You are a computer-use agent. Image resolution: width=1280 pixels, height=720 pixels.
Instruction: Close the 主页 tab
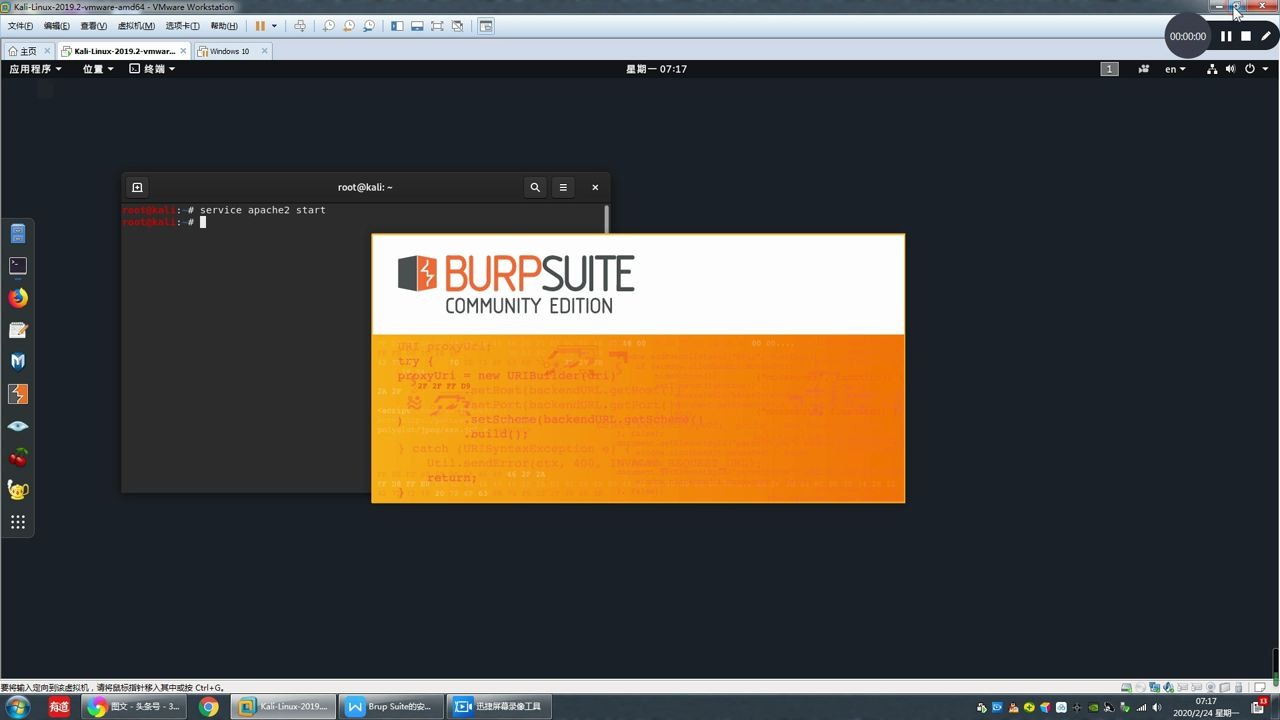(x=49, y=51)
